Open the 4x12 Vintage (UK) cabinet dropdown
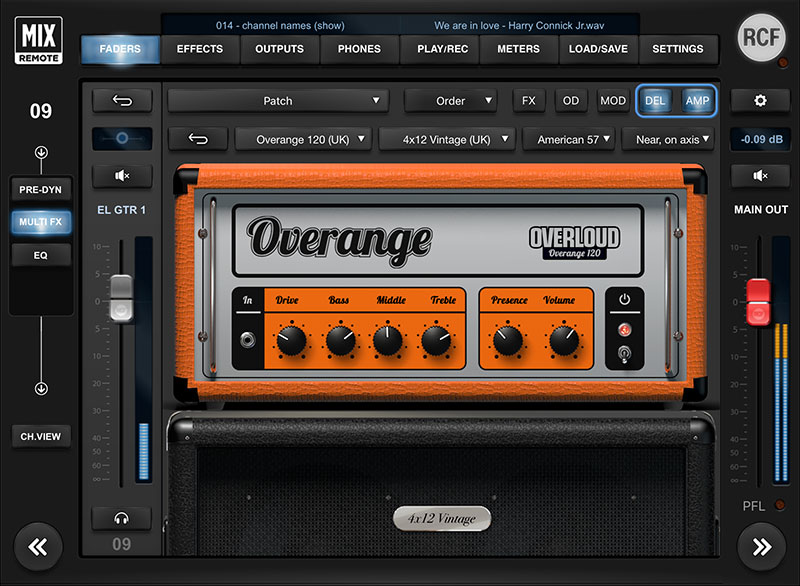The width and height of the screenshot is (800, 586). (447, 139)
